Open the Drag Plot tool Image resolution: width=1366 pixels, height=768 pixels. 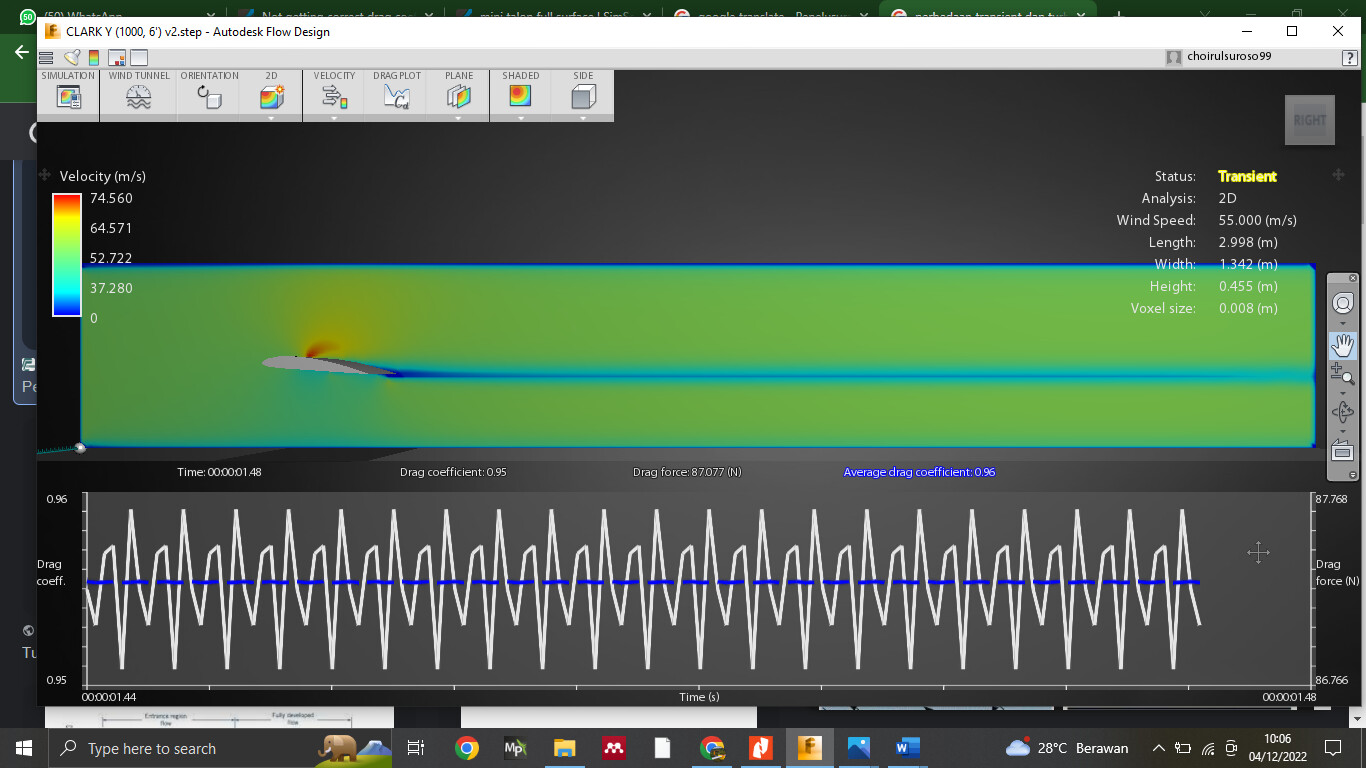(x=395, y=95)
